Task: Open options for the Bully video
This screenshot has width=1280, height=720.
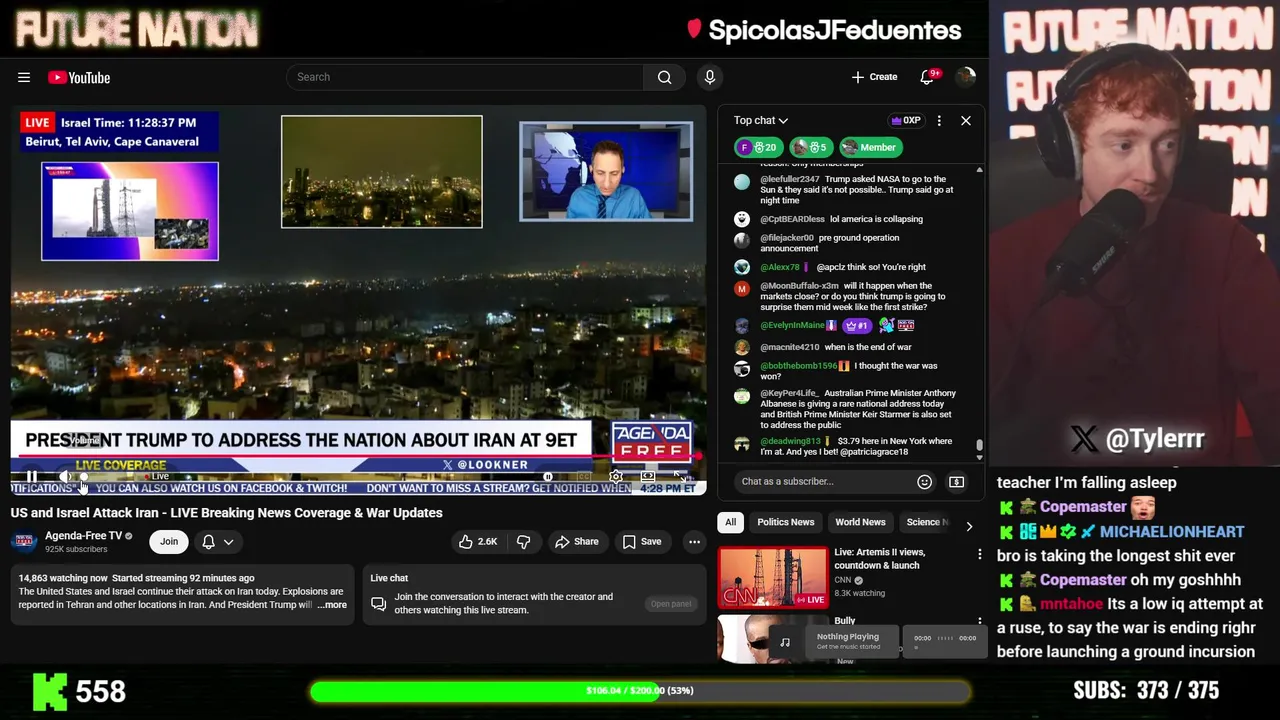Action: (980, 622)
